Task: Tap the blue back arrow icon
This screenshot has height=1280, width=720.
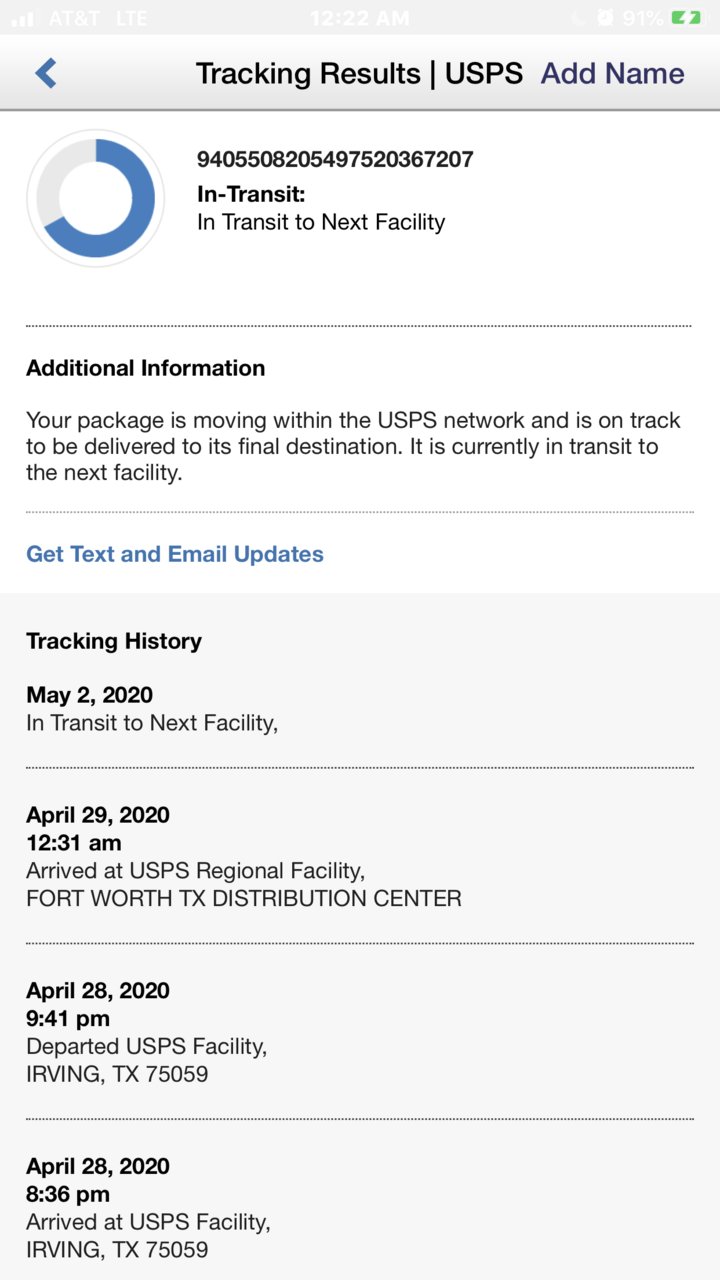Action: pyautogui.click(x=46, y=73)
